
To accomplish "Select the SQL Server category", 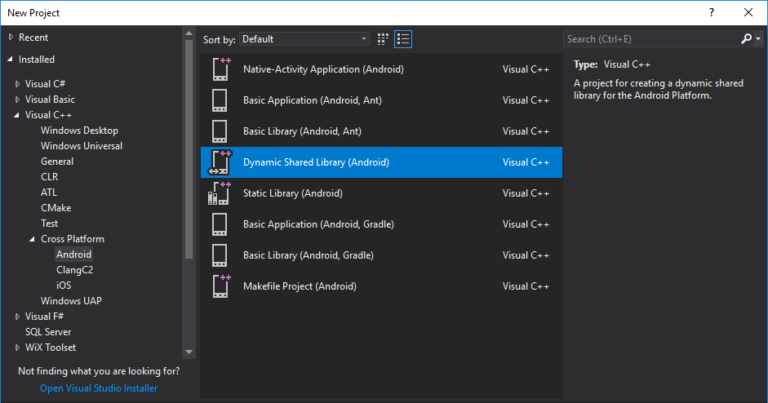I will [48, 332].
